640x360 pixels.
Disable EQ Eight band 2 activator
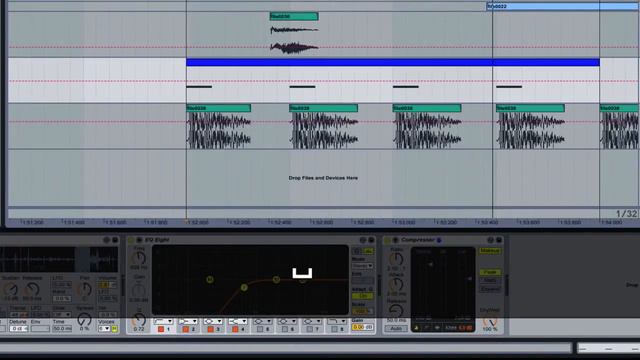(186, 329)
